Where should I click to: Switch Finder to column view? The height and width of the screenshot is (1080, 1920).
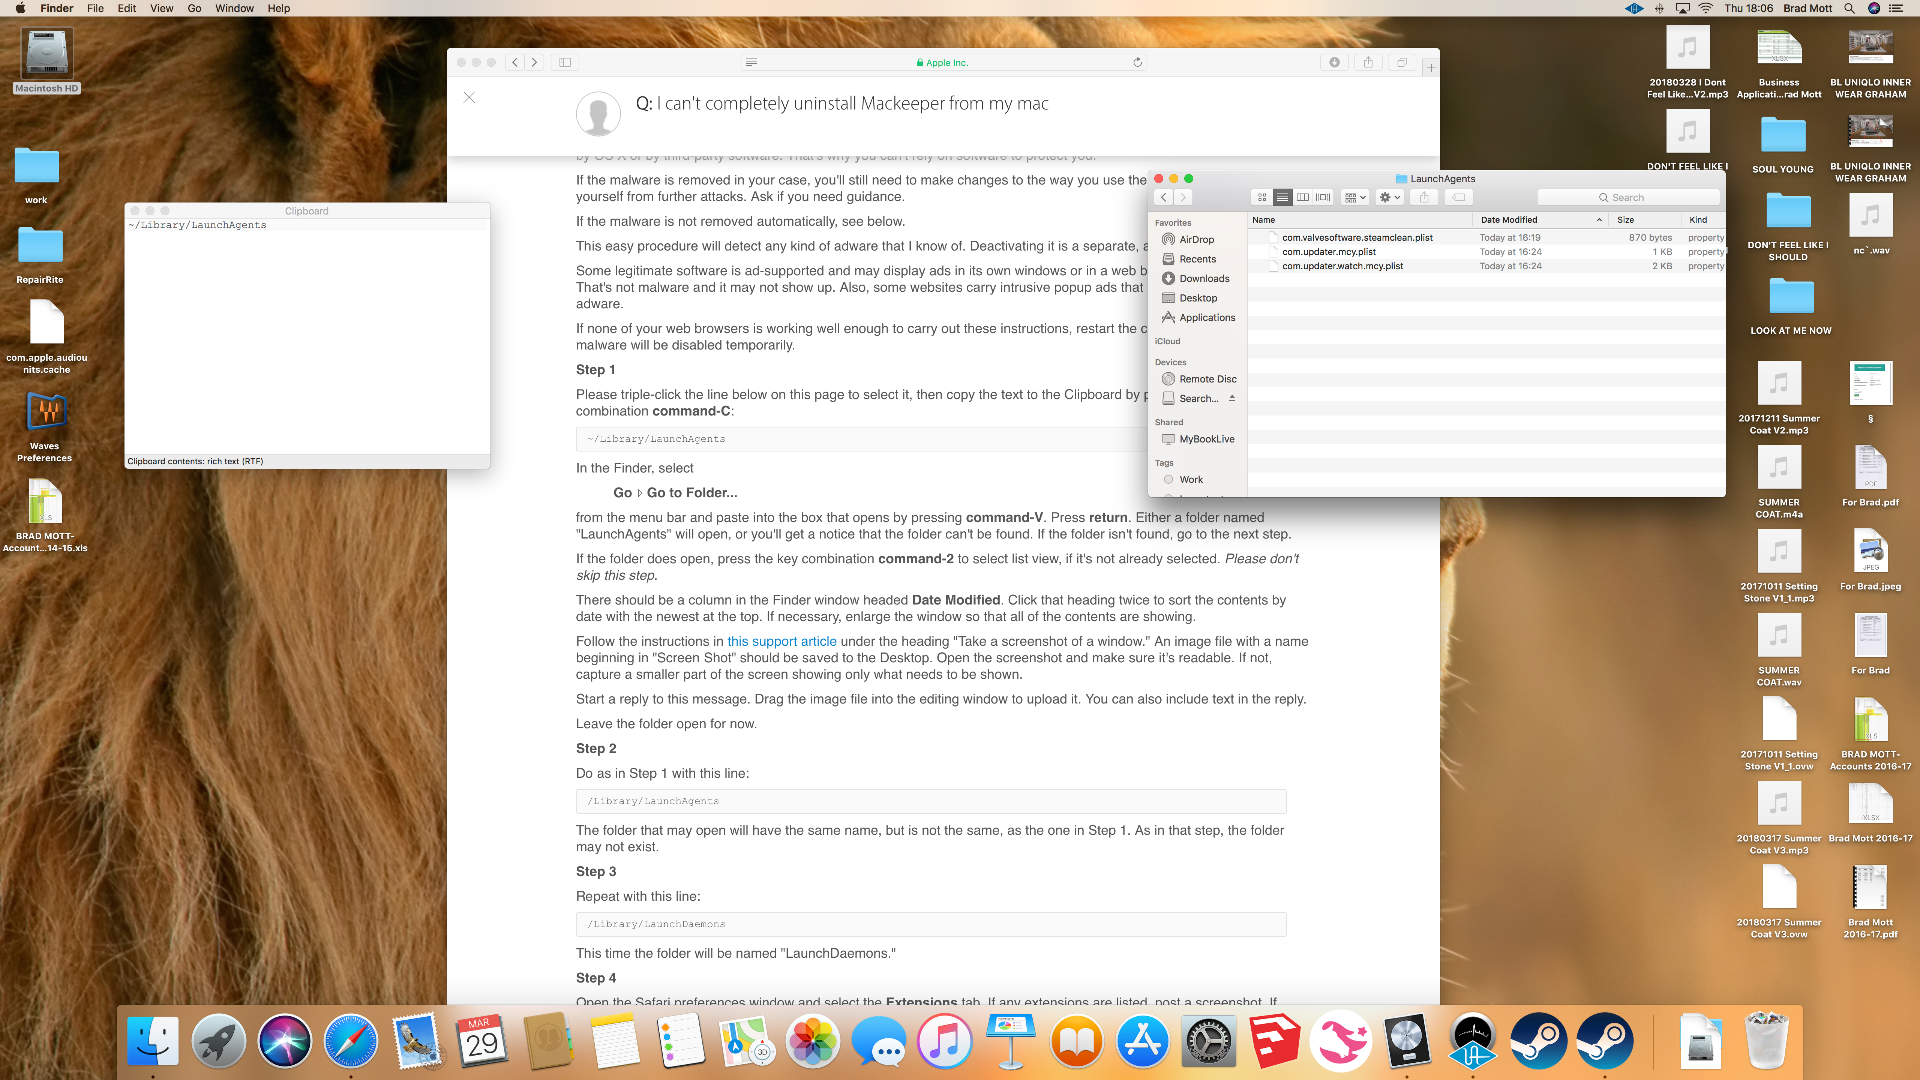click(x=1303, y=197)
